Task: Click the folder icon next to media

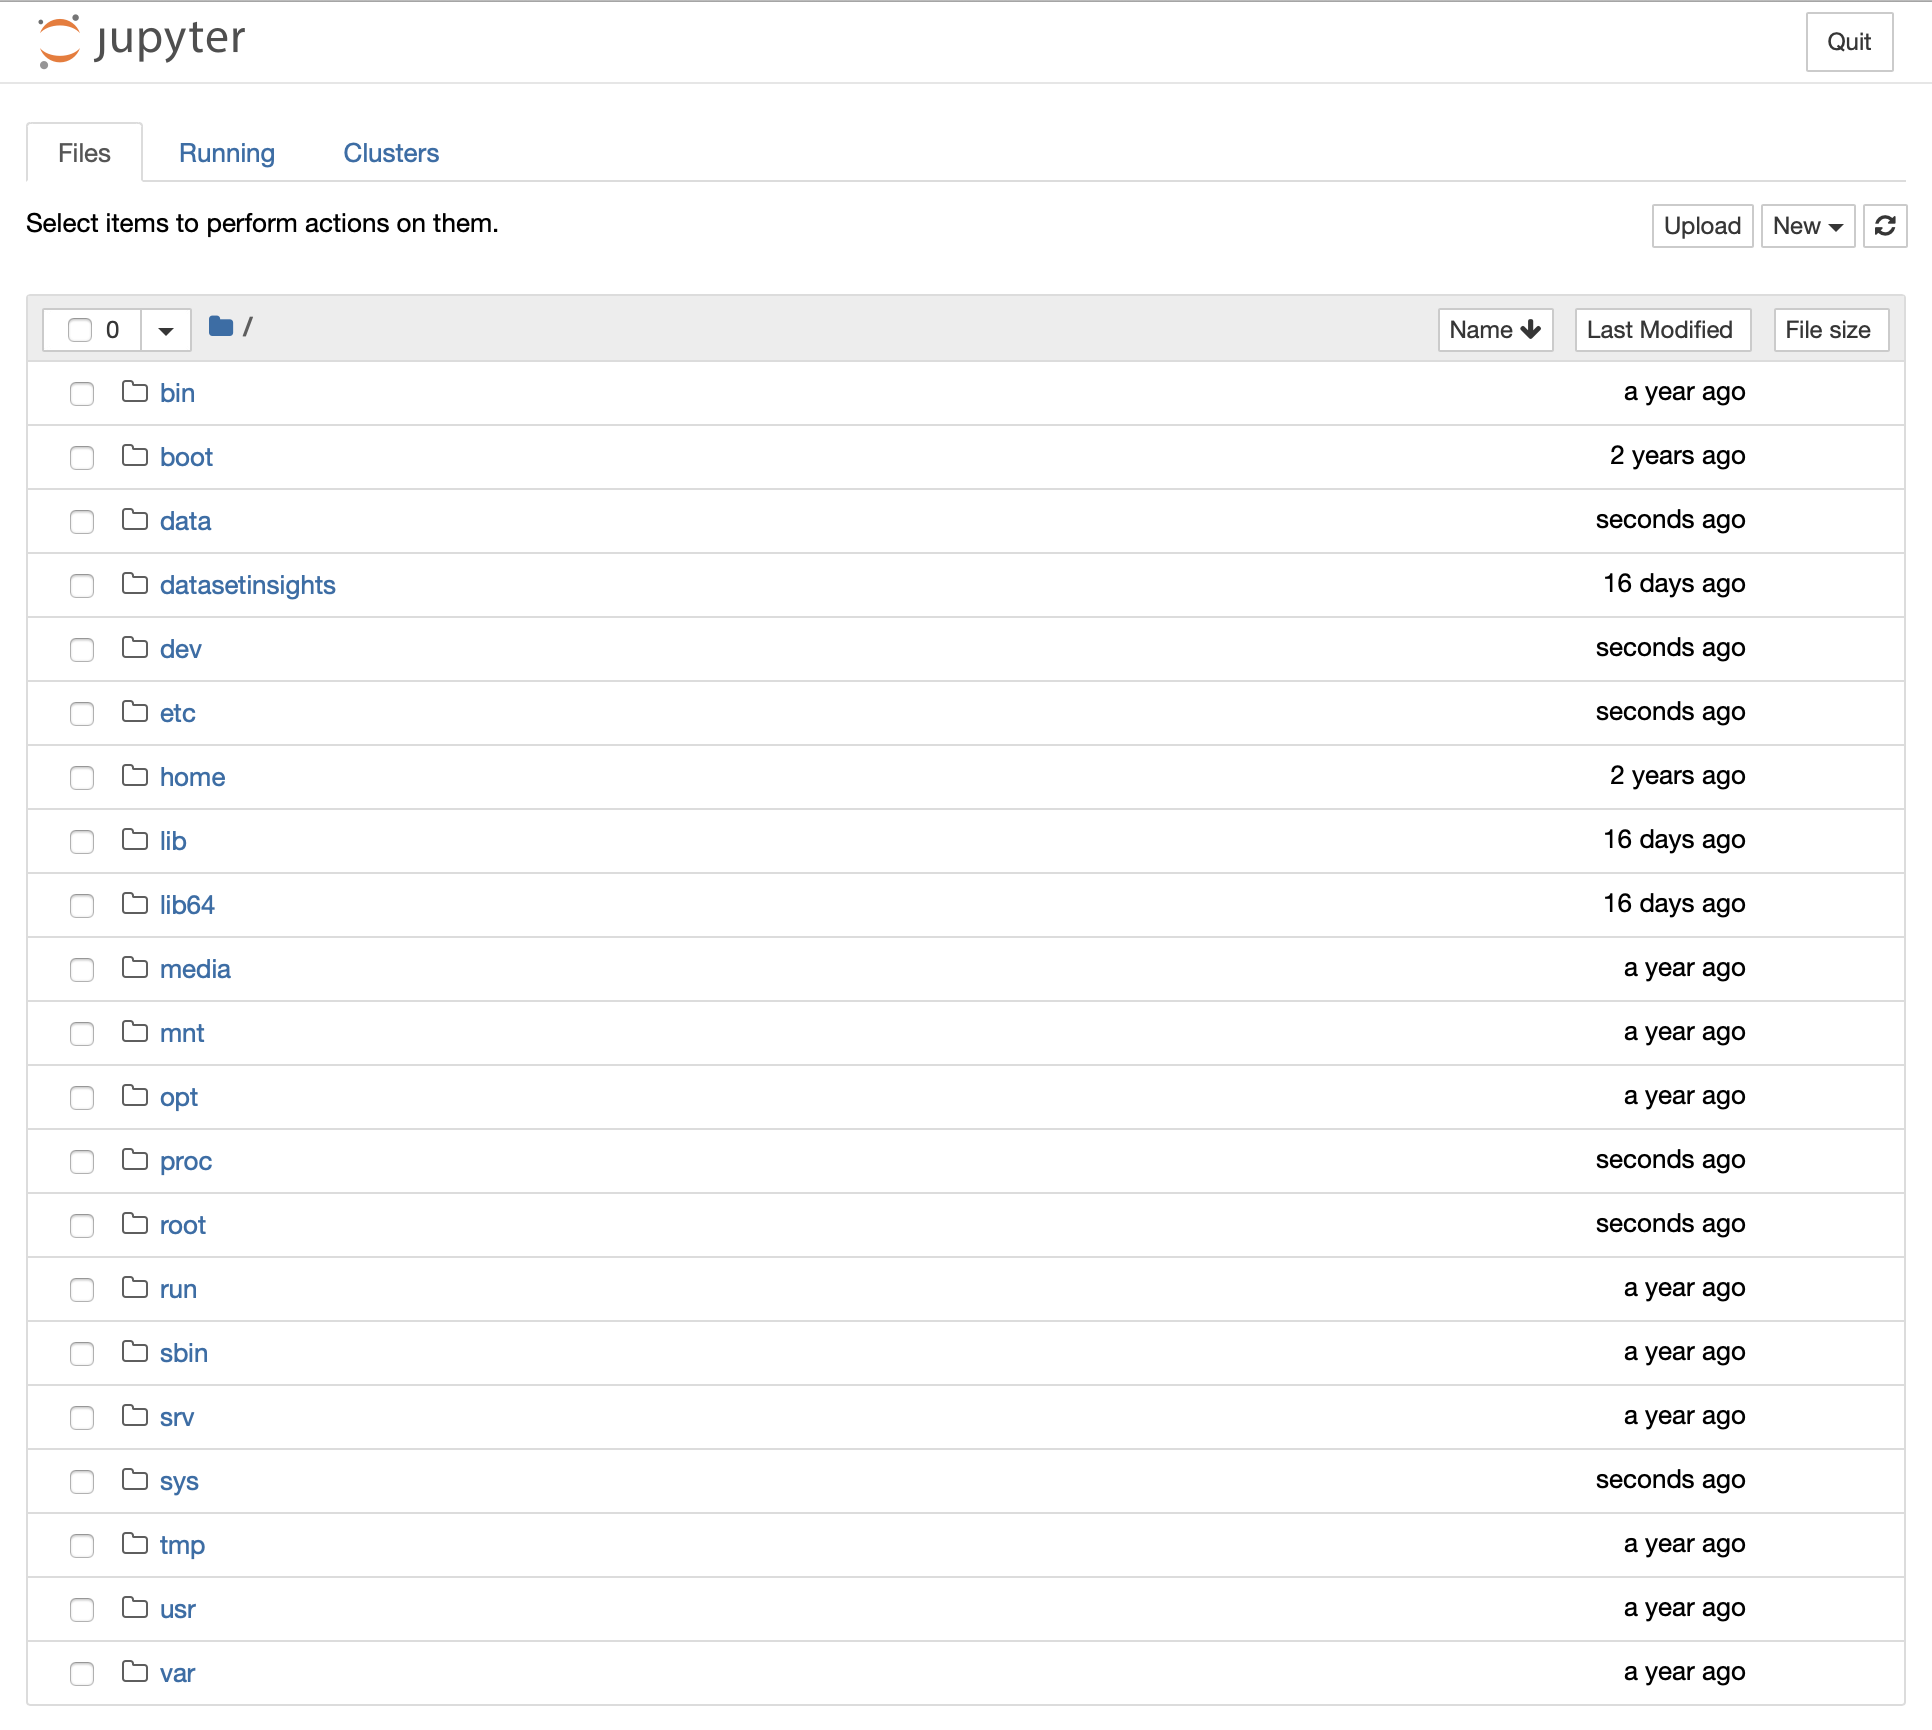Action: pos(135,968)
